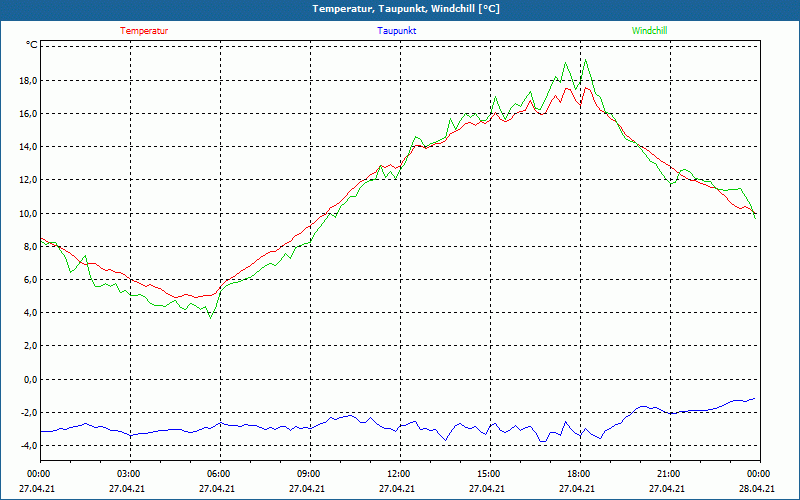Click the green Windchill minimum before 06:00
This screenshot has height=500, width=800.
(210, 318)
